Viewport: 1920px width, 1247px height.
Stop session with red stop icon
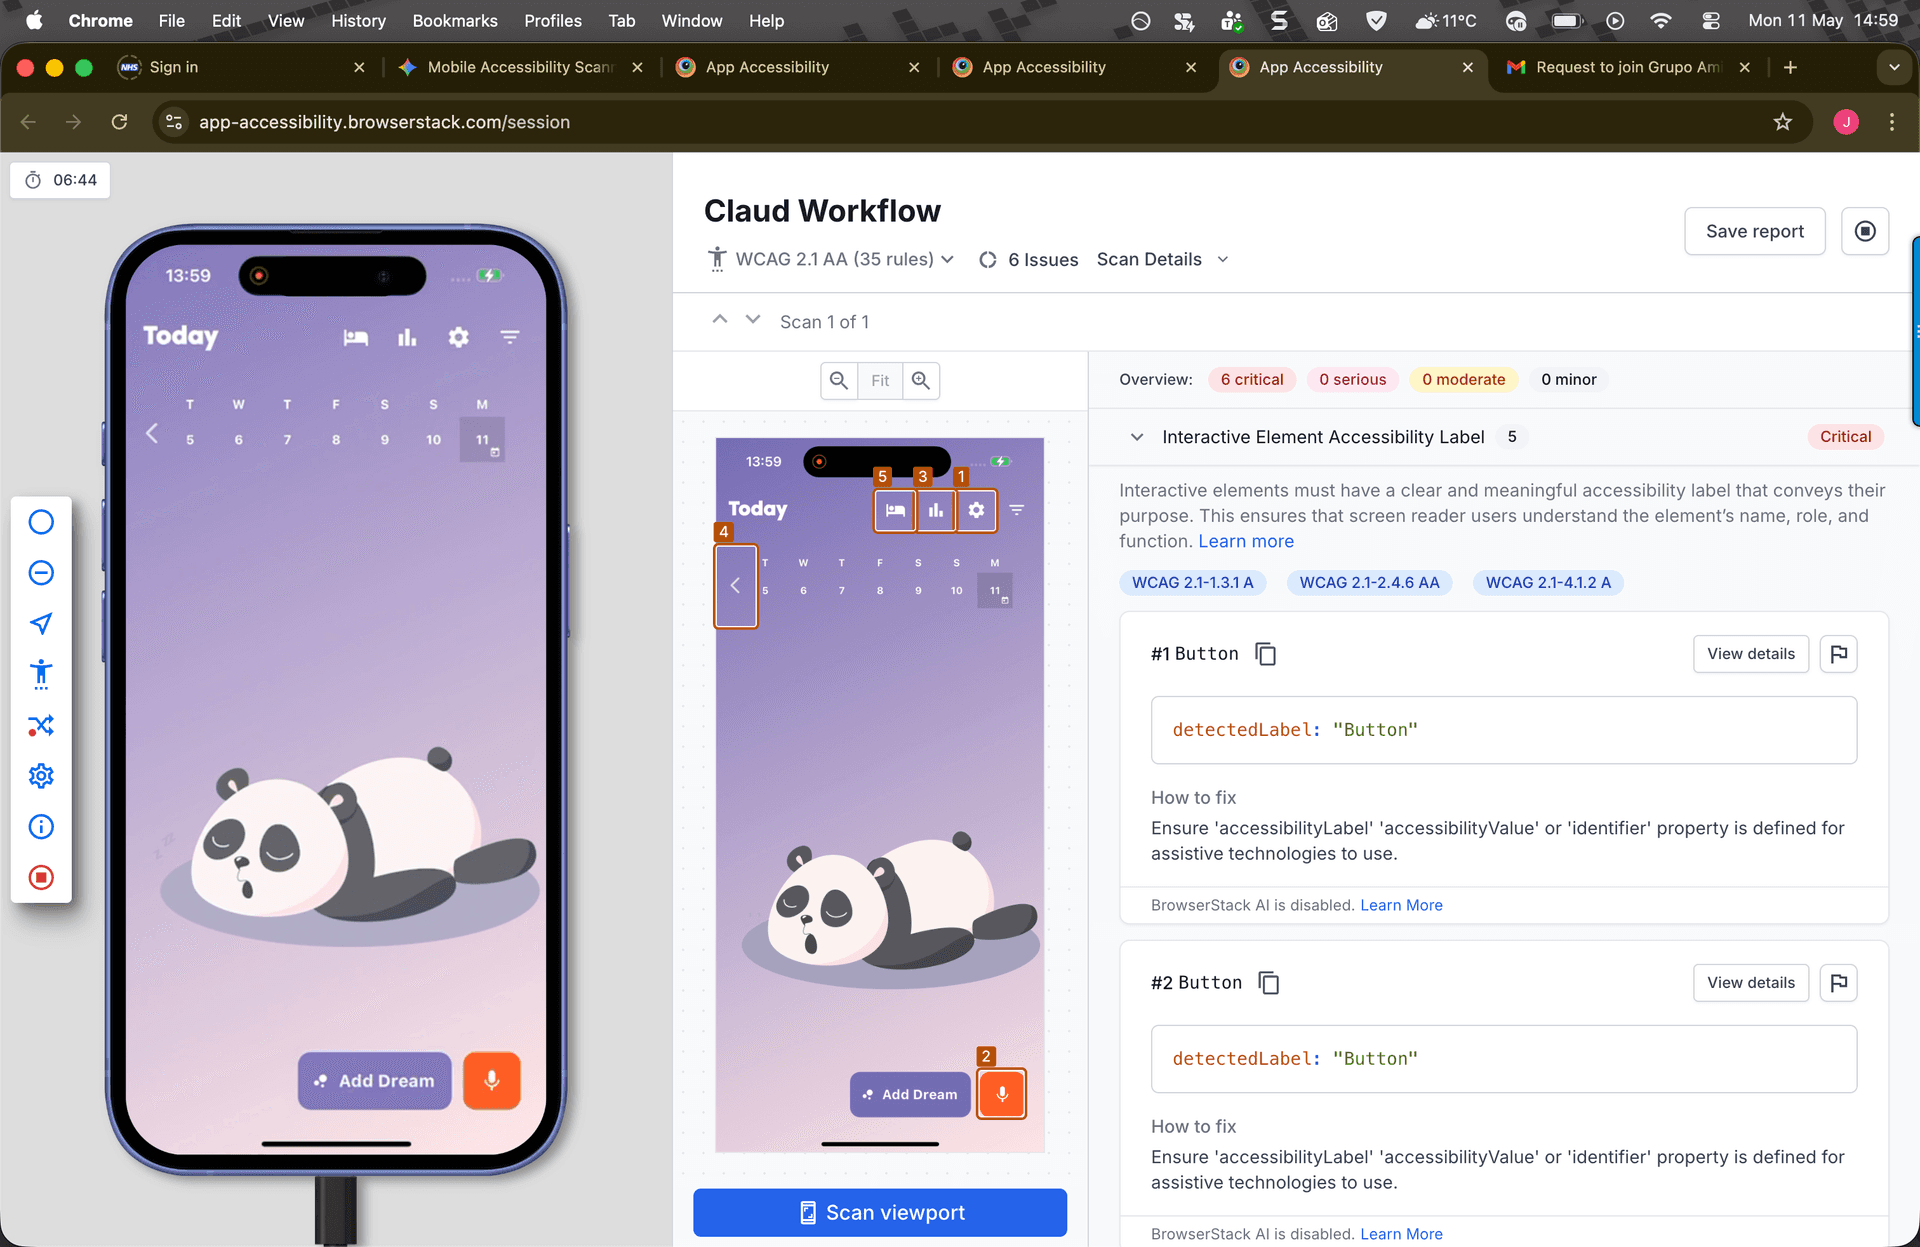coord(41,878)
